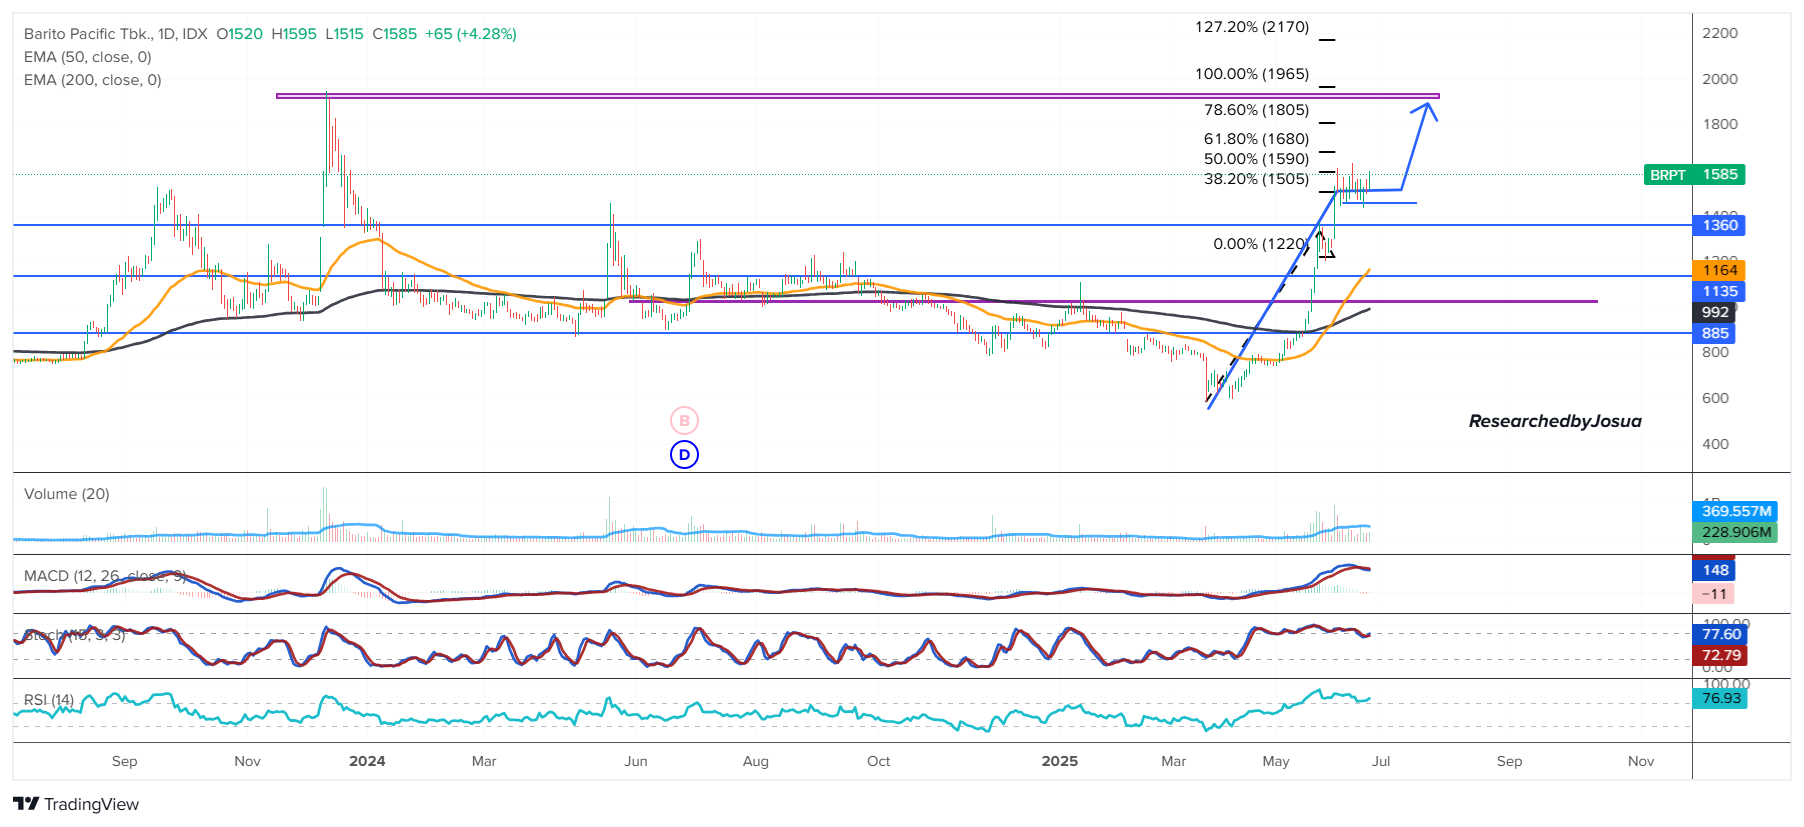The image size is (1804, 827).
Task: Click the 2200 price axis label
Action: [1720, 33]
